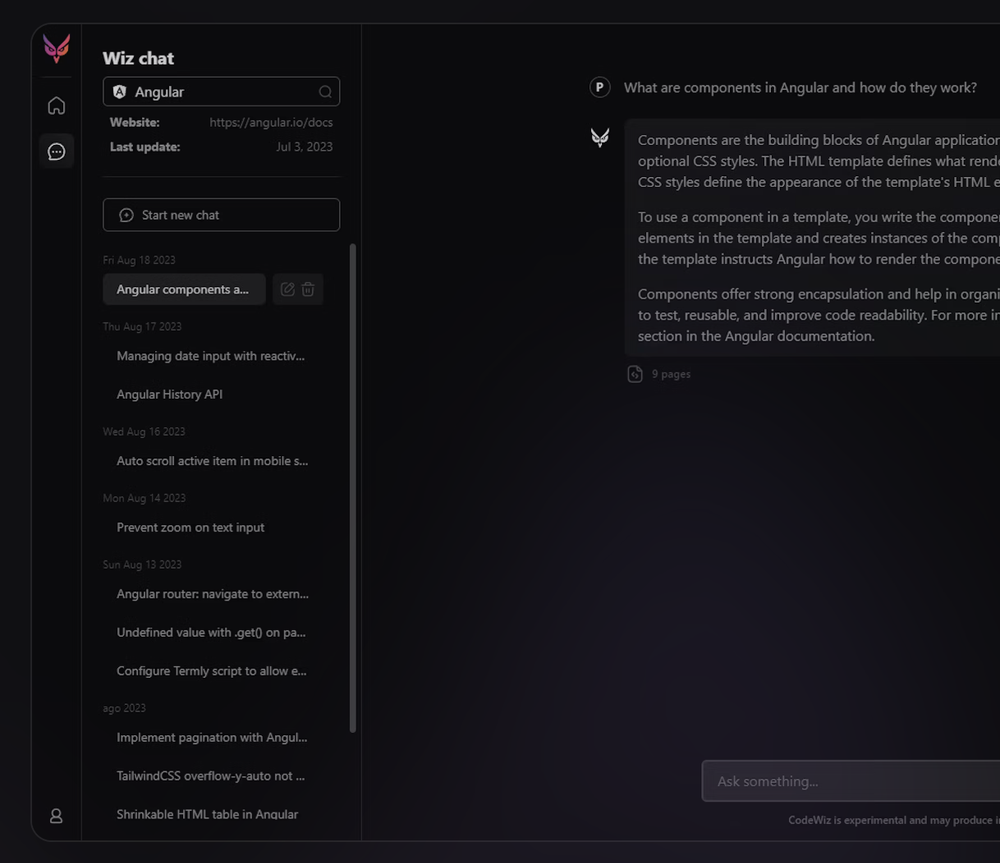1000x863 pixels.
Task: Start a new chat
Action: coord(221,215)
